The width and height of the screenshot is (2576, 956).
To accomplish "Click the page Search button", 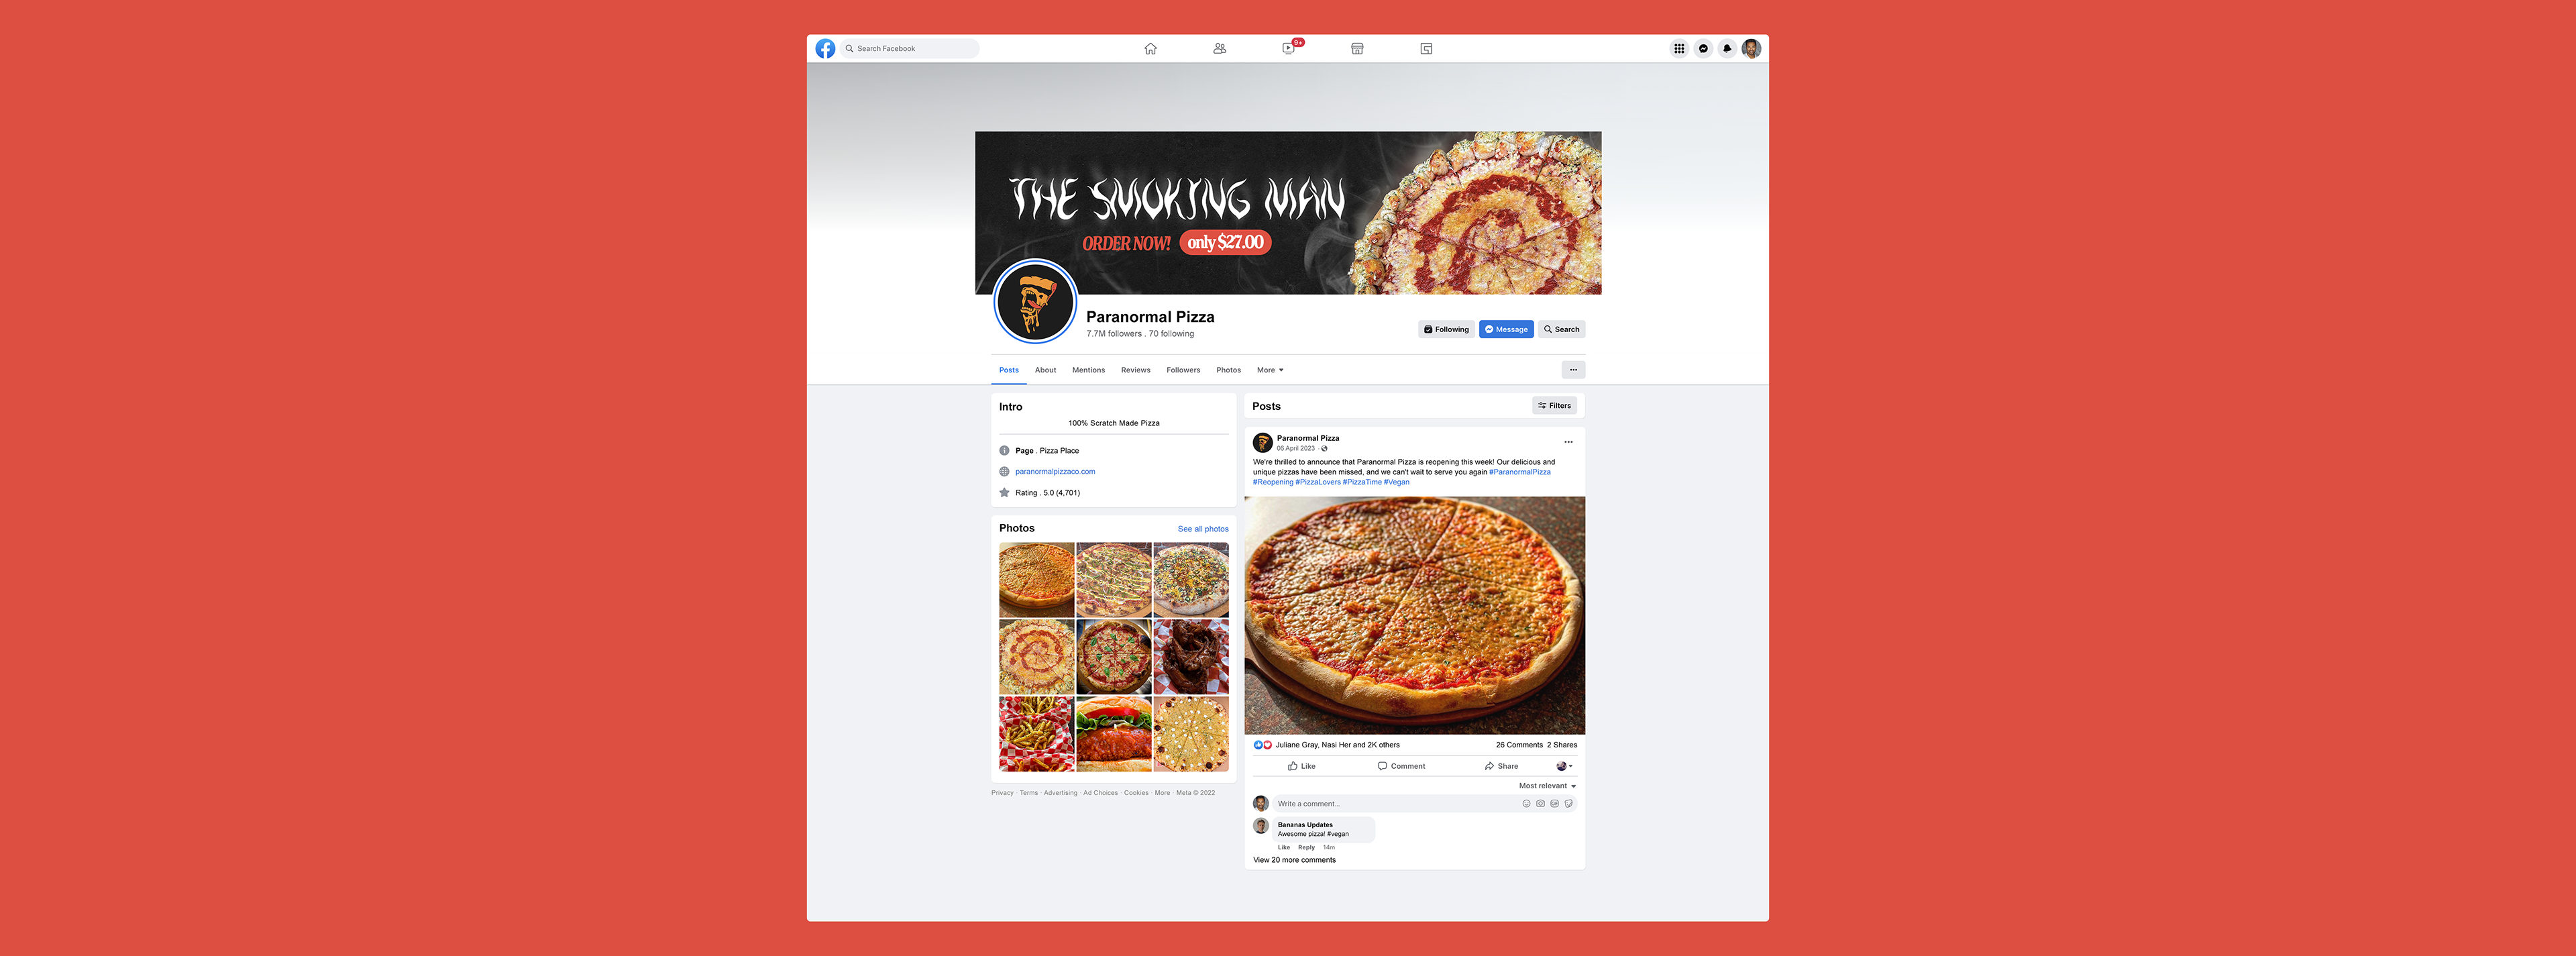I will (1561, 329).
